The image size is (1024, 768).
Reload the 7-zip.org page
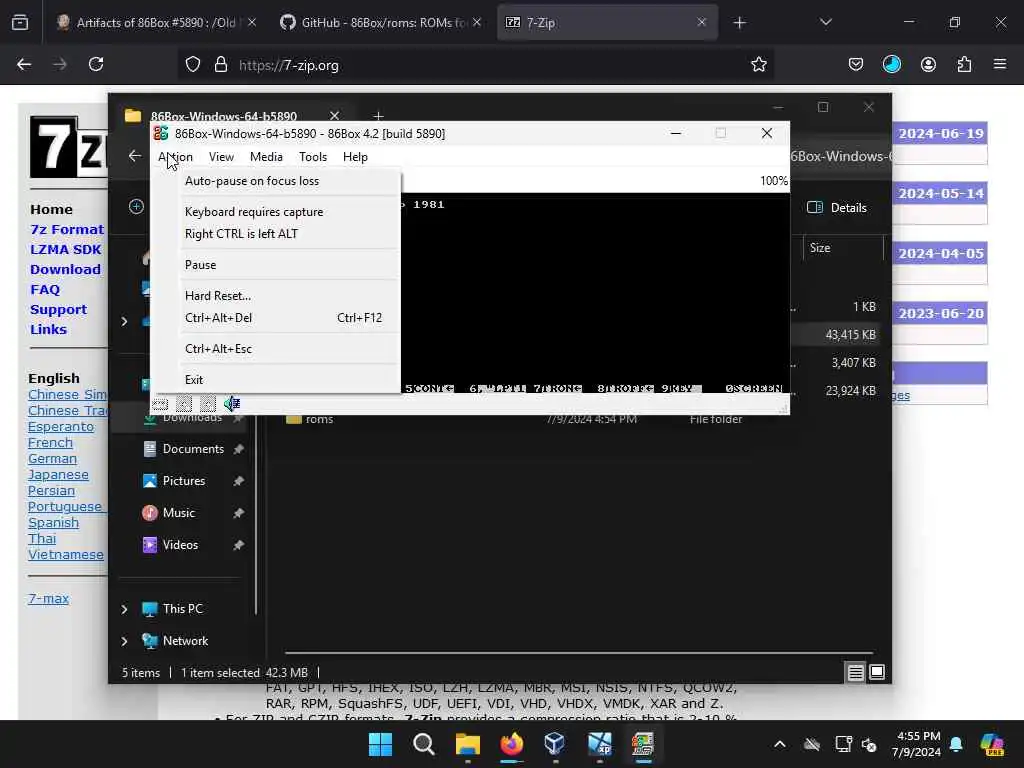pos(96,65)
